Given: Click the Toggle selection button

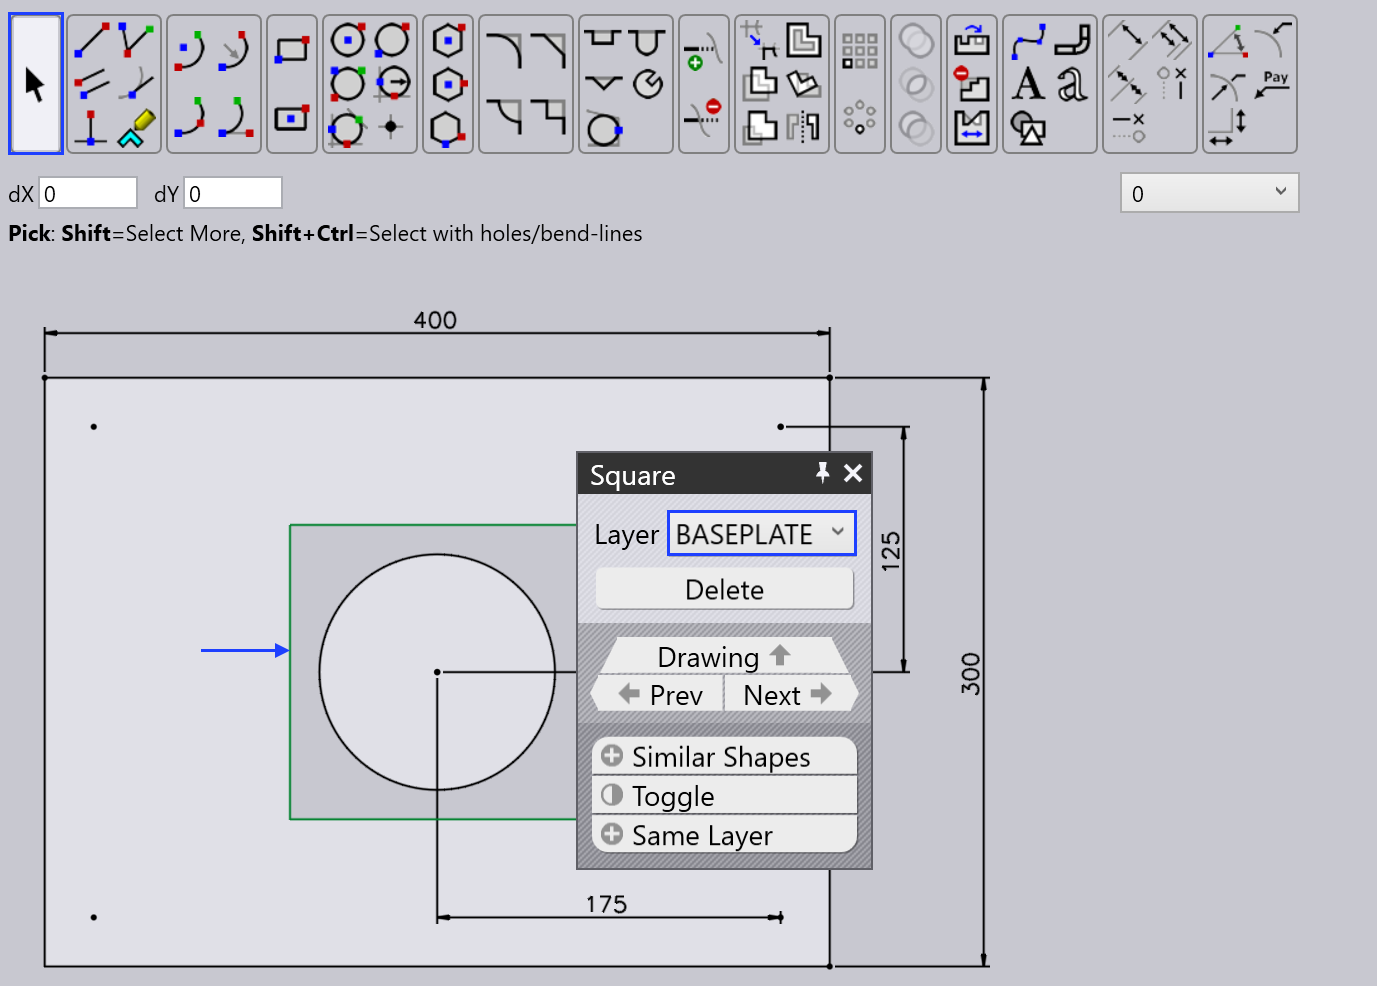Looking at the screenshot, I should pos(725,796).
